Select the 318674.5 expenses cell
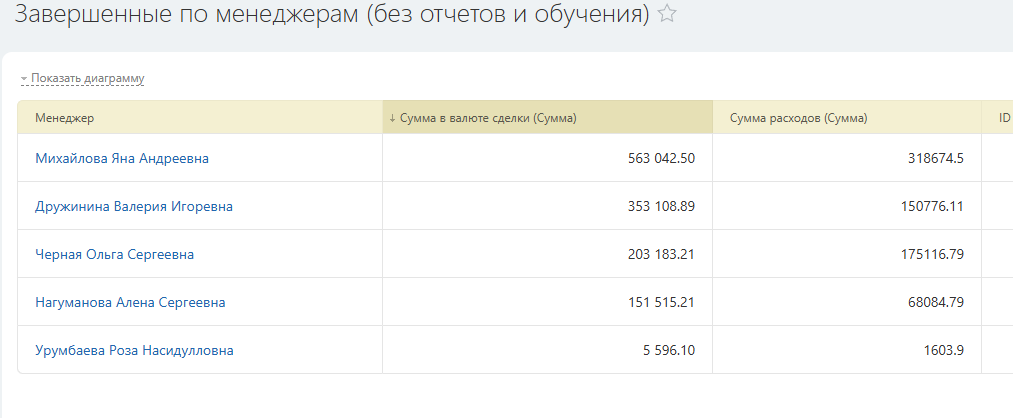 pos(847,158)
